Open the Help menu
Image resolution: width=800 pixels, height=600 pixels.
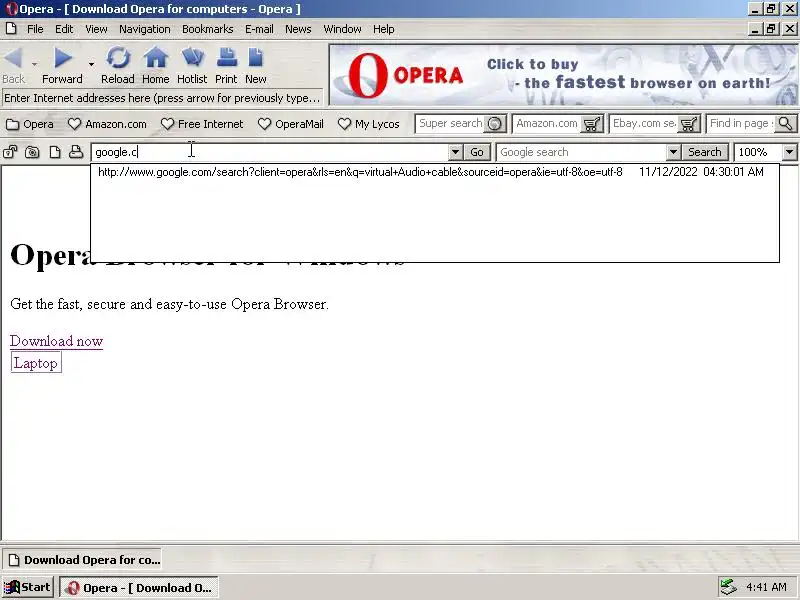pos(384,29)
